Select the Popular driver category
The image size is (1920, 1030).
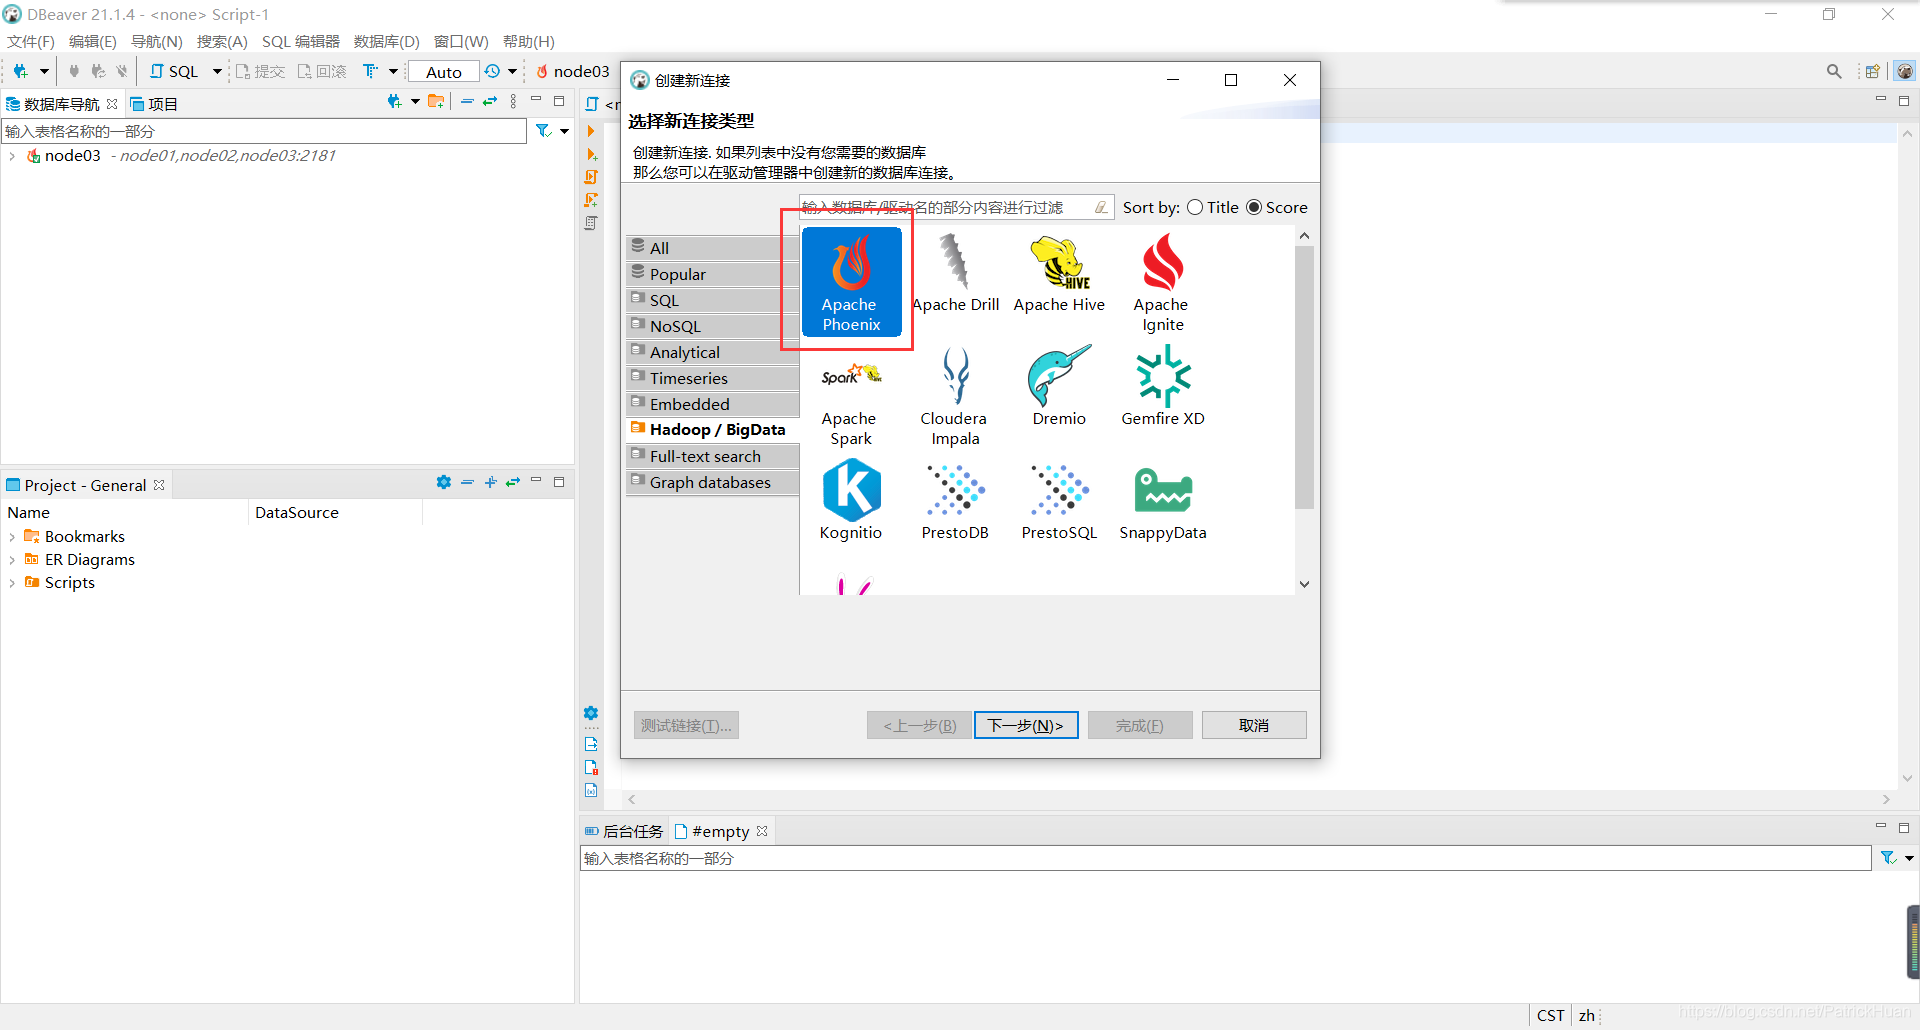714,274
